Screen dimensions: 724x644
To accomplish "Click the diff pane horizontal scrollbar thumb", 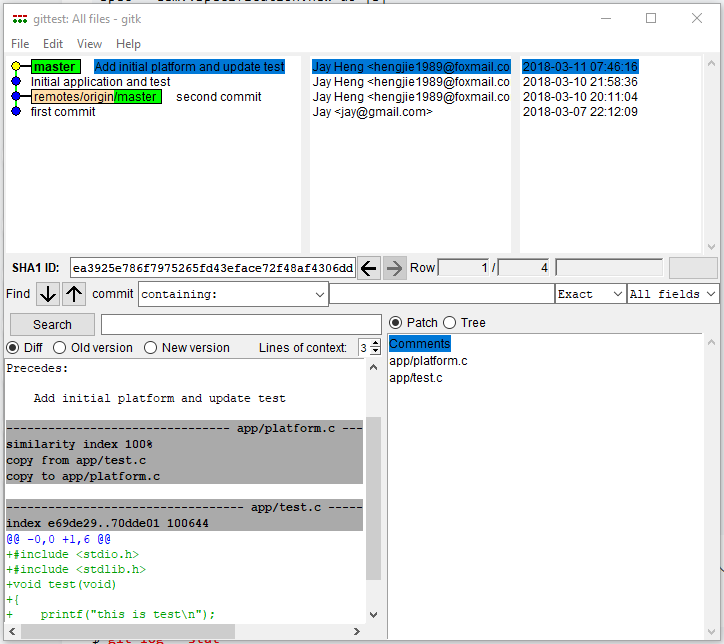I will (128, 631).
